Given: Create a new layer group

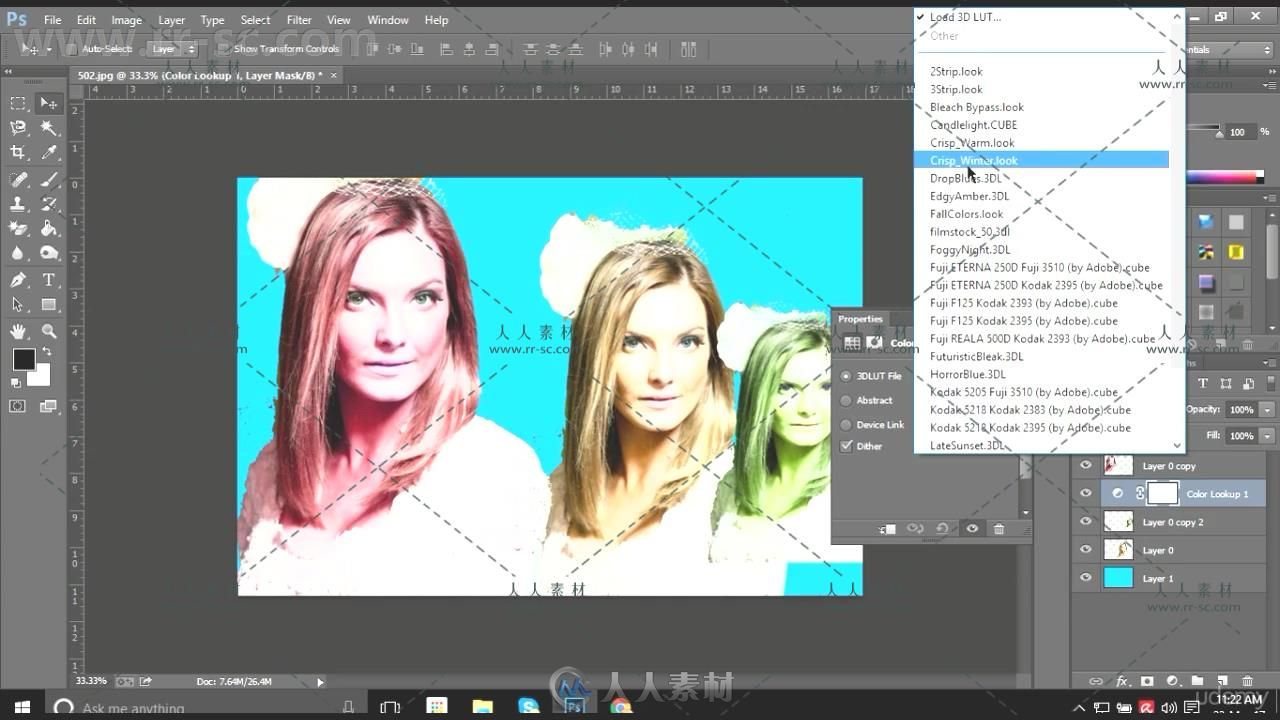Looking at the screenshot, I should [1197, 681].
